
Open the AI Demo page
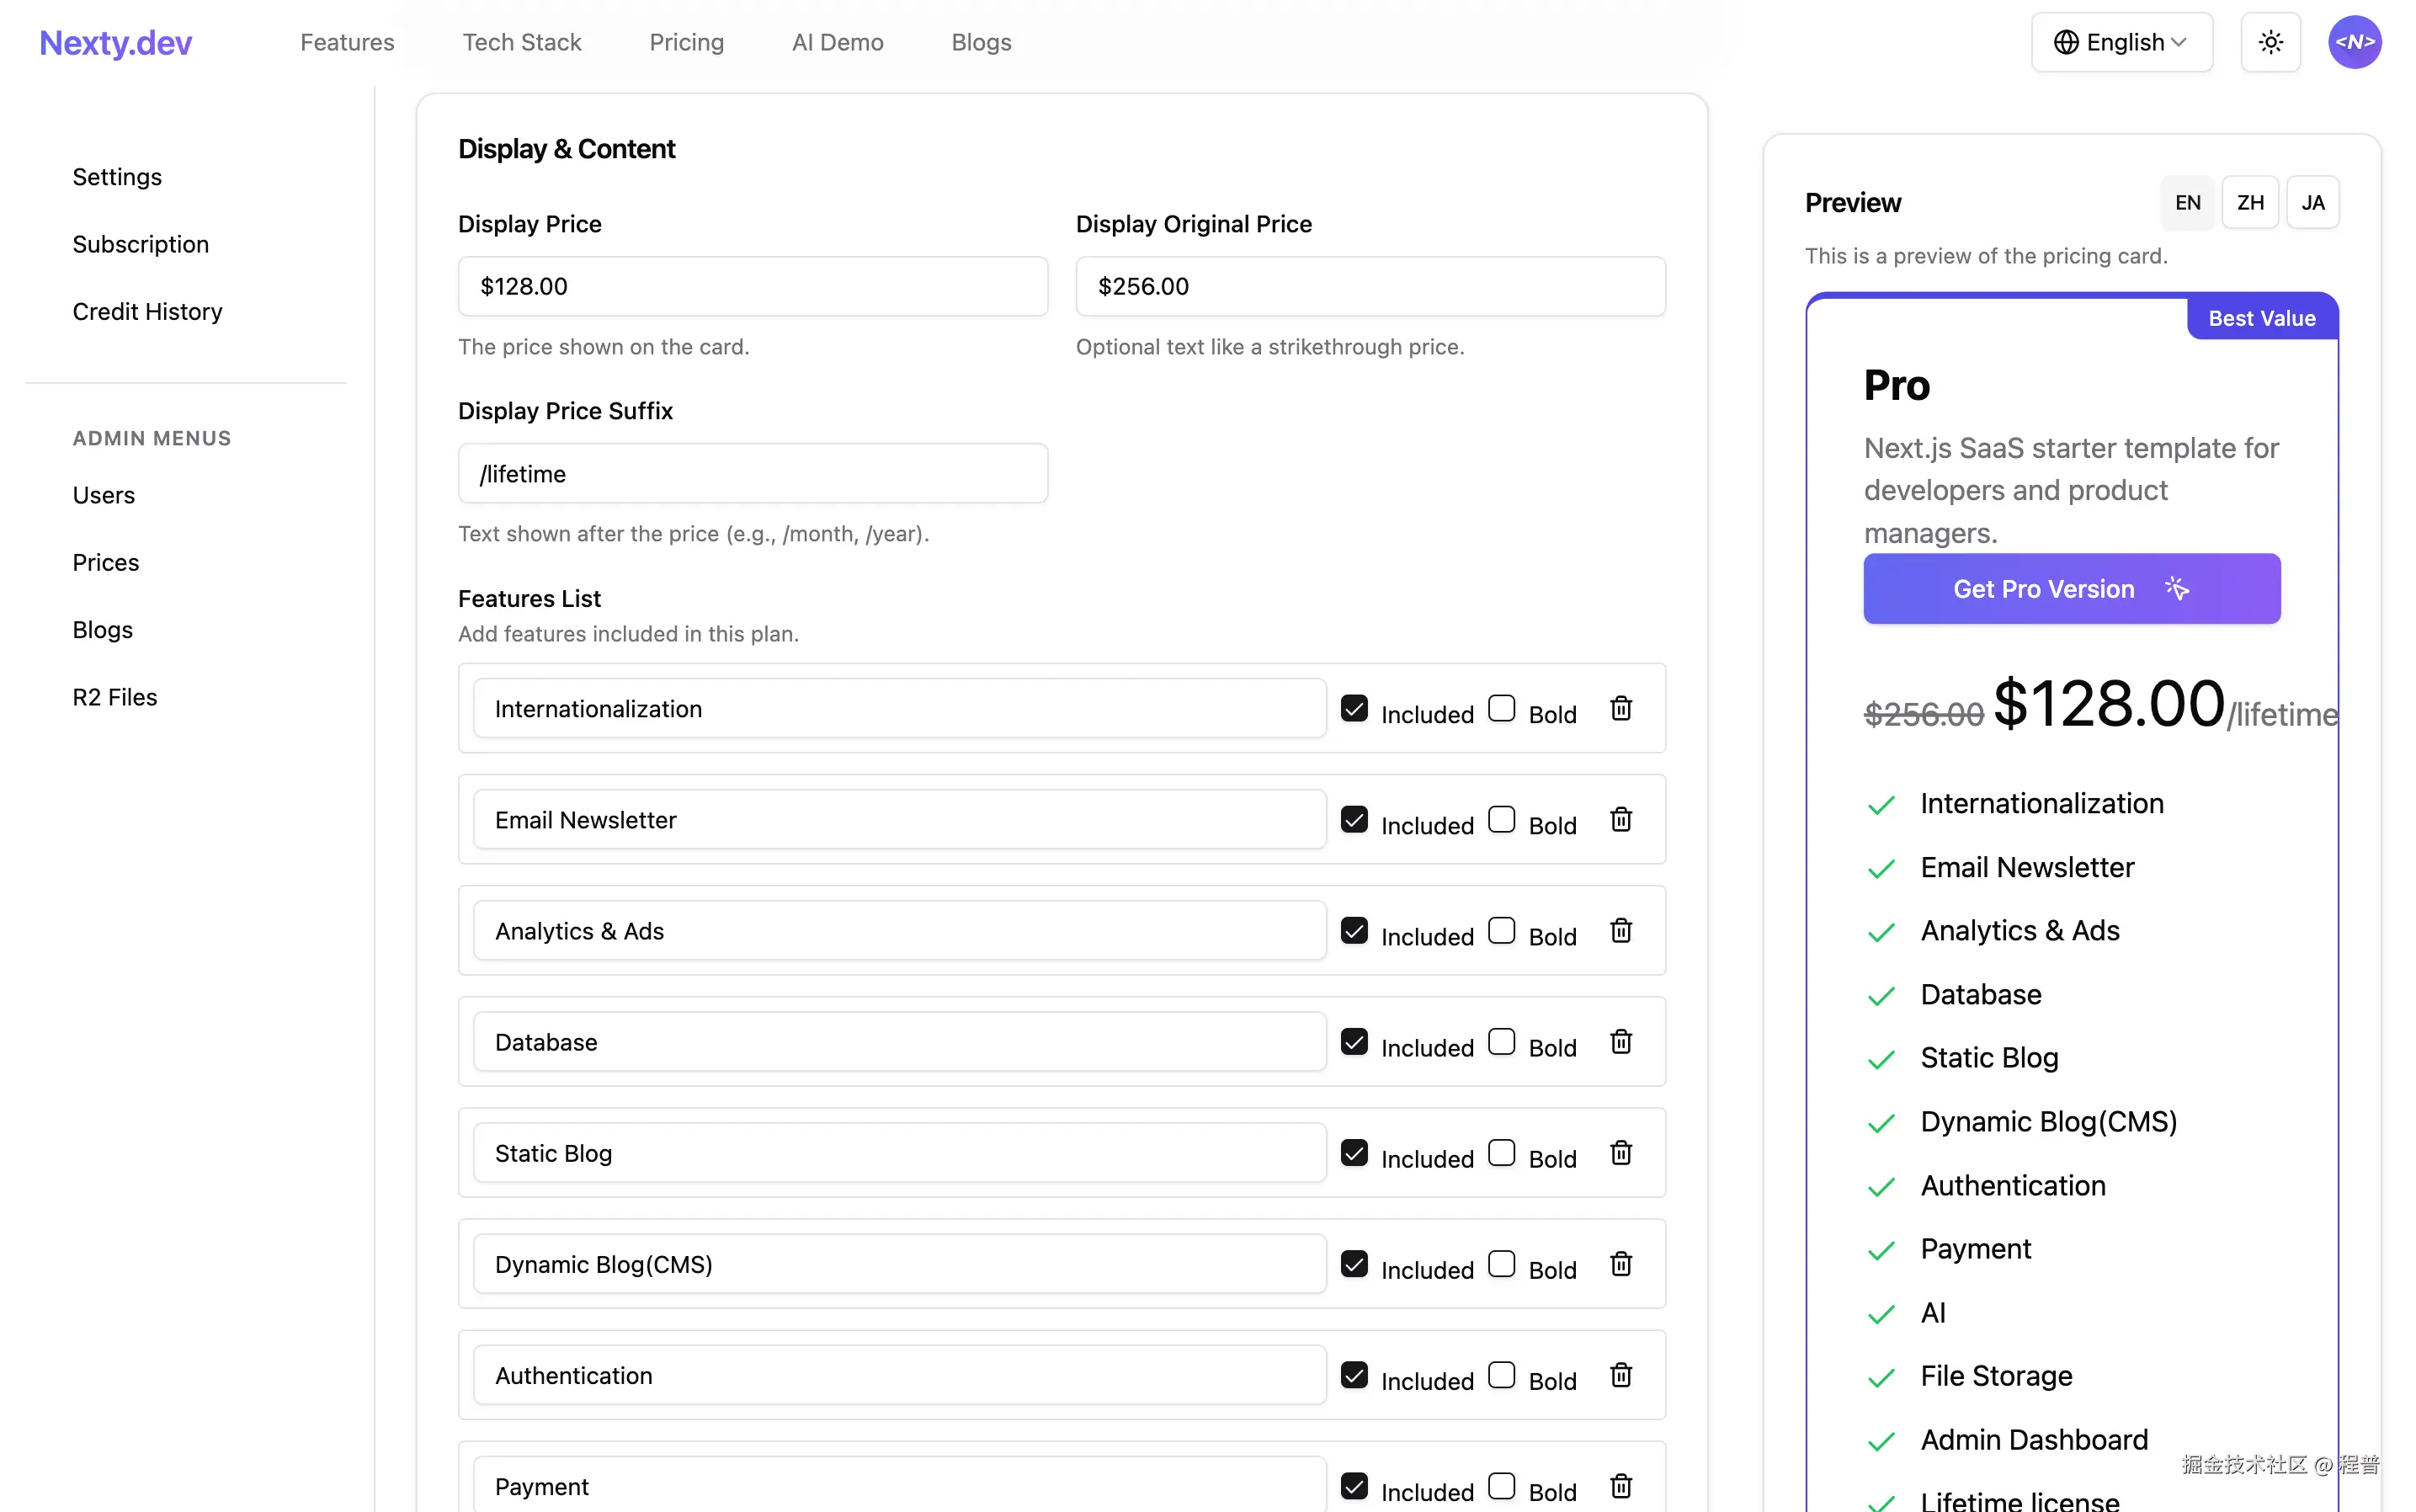pos(837,42)
